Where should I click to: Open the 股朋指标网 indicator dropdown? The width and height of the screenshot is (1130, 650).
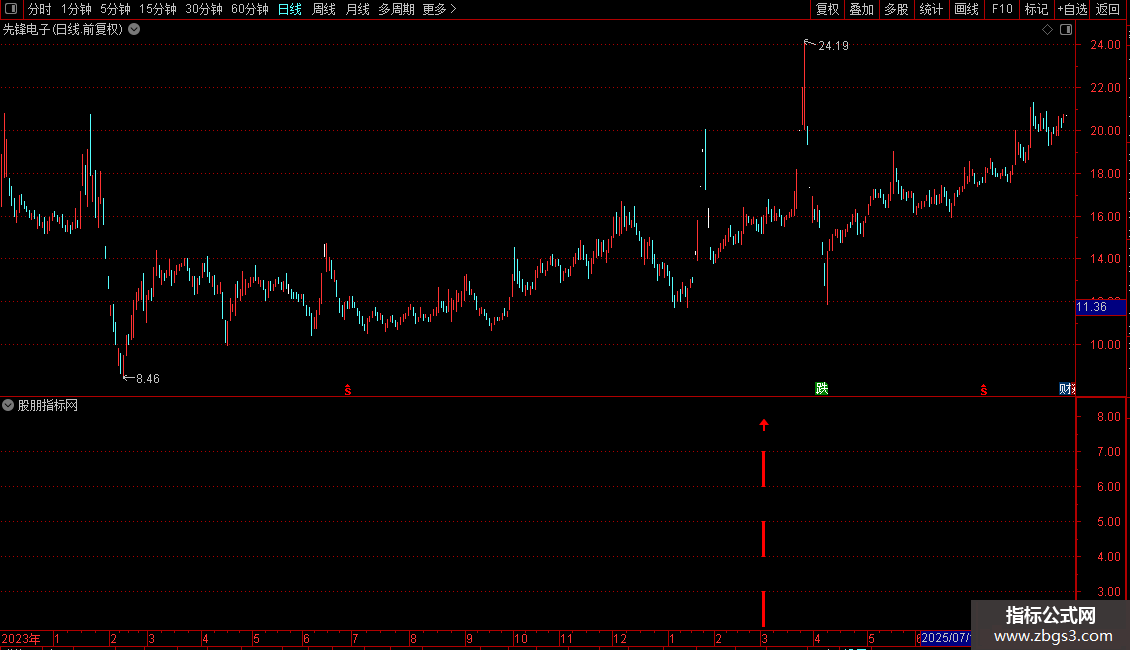8,406
